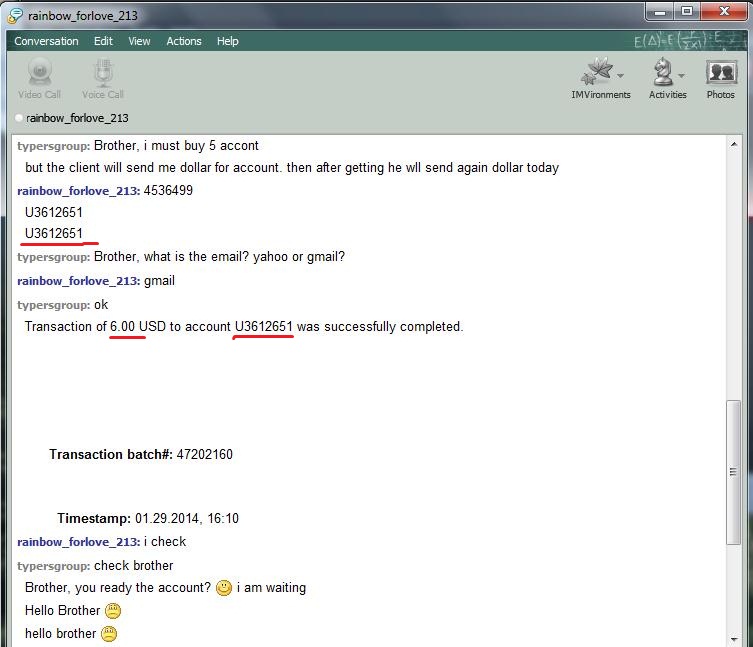This screenshot has height=647, width=753.
Task: Click the 'check brother' message
Action: (x=134, y=566)
